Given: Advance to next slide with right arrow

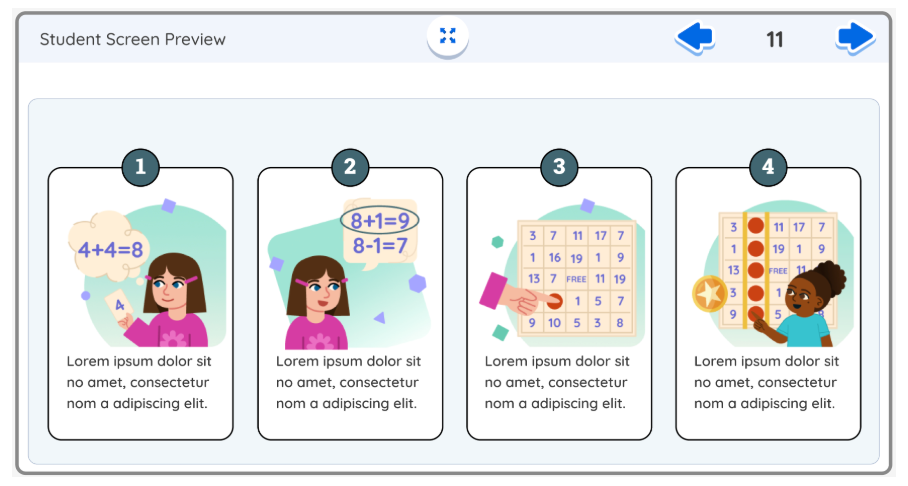Looking at the screenshot, I should tap(855, 38).
